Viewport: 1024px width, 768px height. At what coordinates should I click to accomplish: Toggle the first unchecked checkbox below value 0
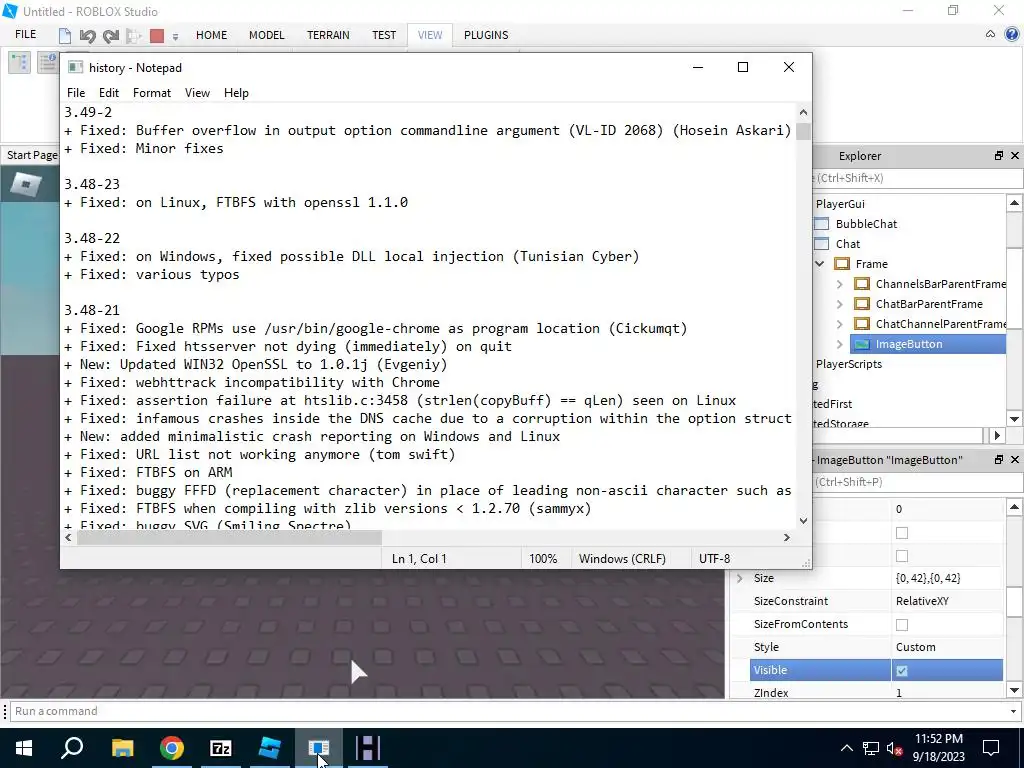click(x=902, y=533)
